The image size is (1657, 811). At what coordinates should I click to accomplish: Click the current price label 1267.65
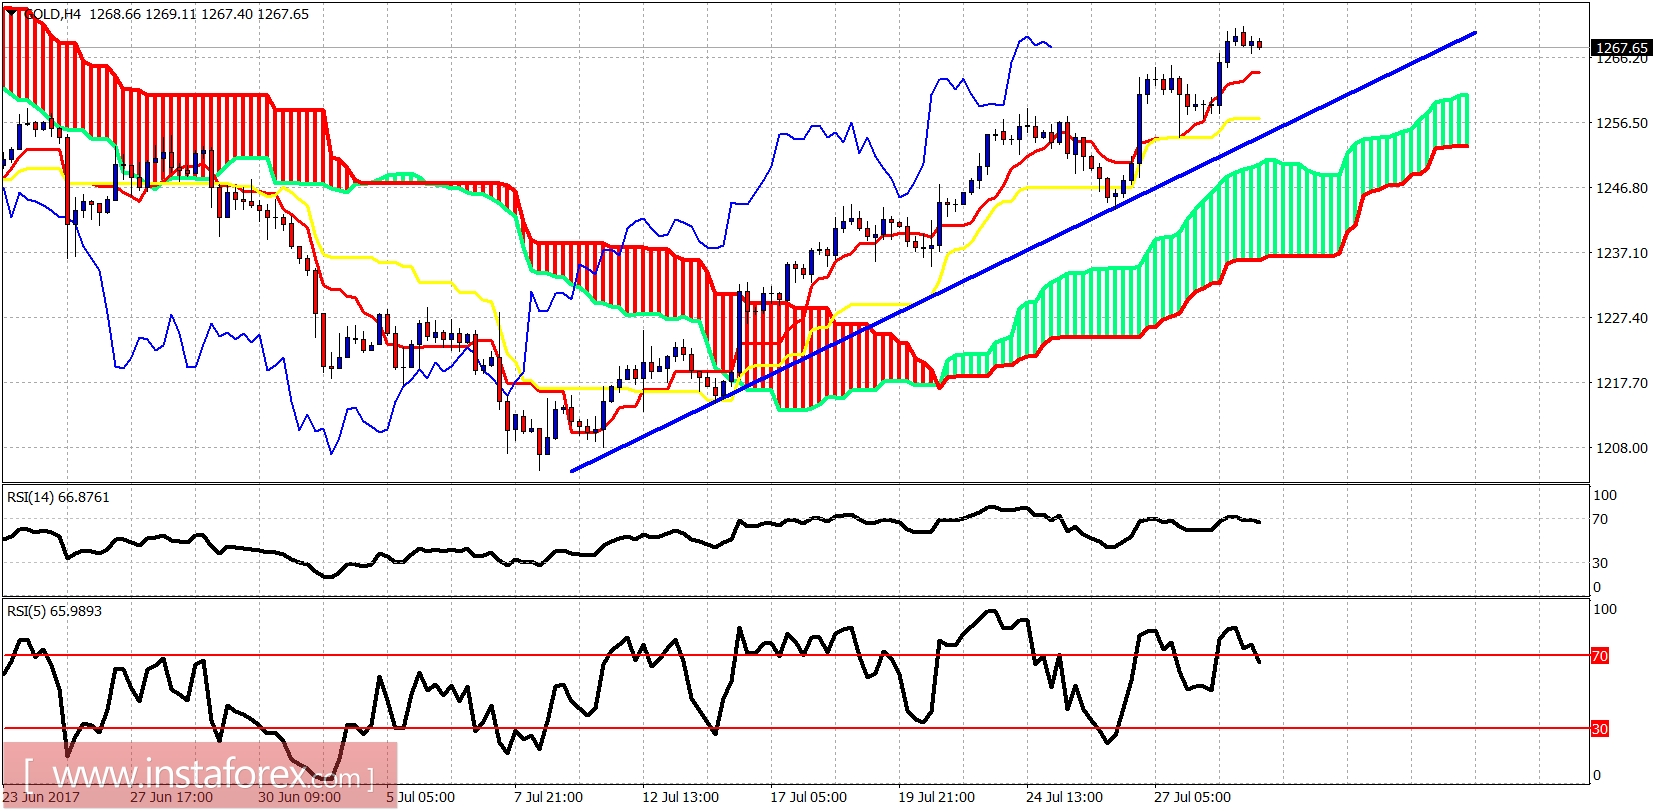[1621, 47]
